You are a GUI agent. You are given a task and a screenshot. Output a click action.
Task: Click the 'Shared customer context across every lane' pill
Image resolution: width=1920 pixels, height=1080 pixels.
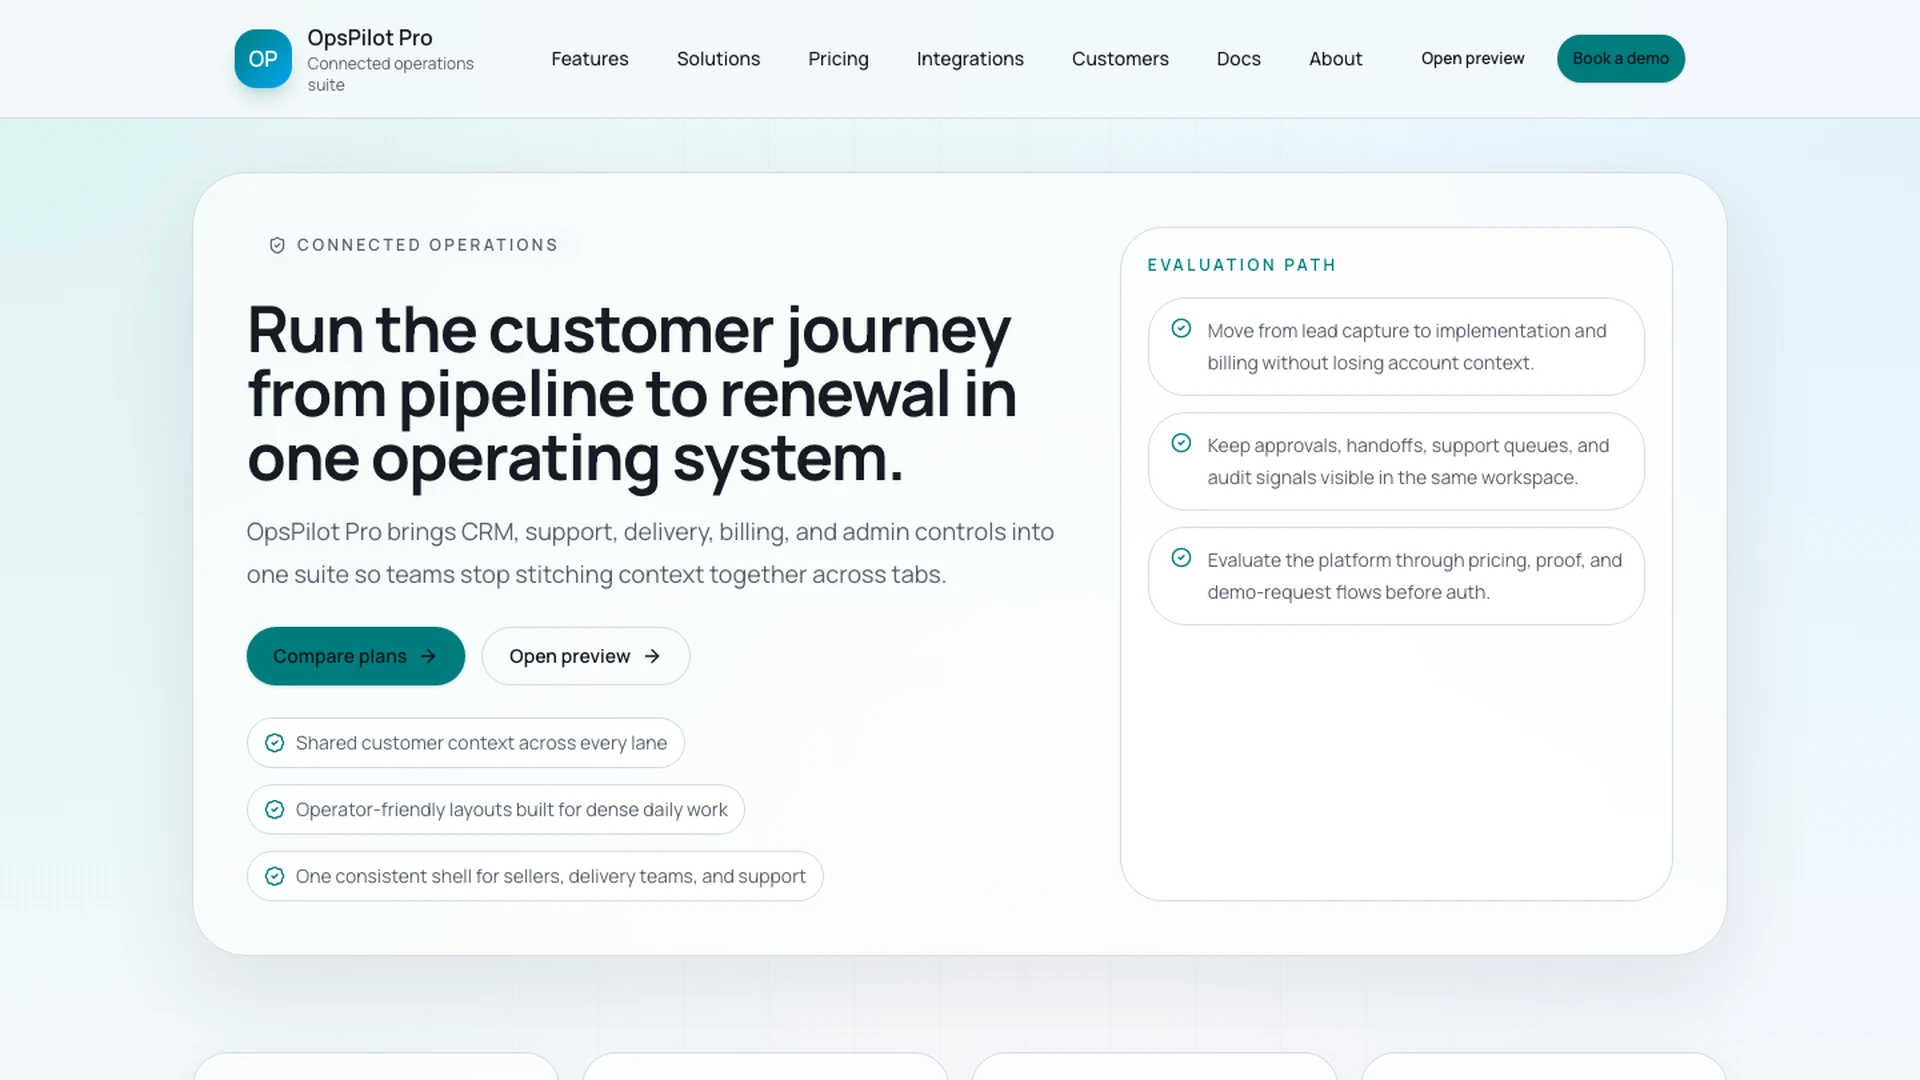[465, 743]
